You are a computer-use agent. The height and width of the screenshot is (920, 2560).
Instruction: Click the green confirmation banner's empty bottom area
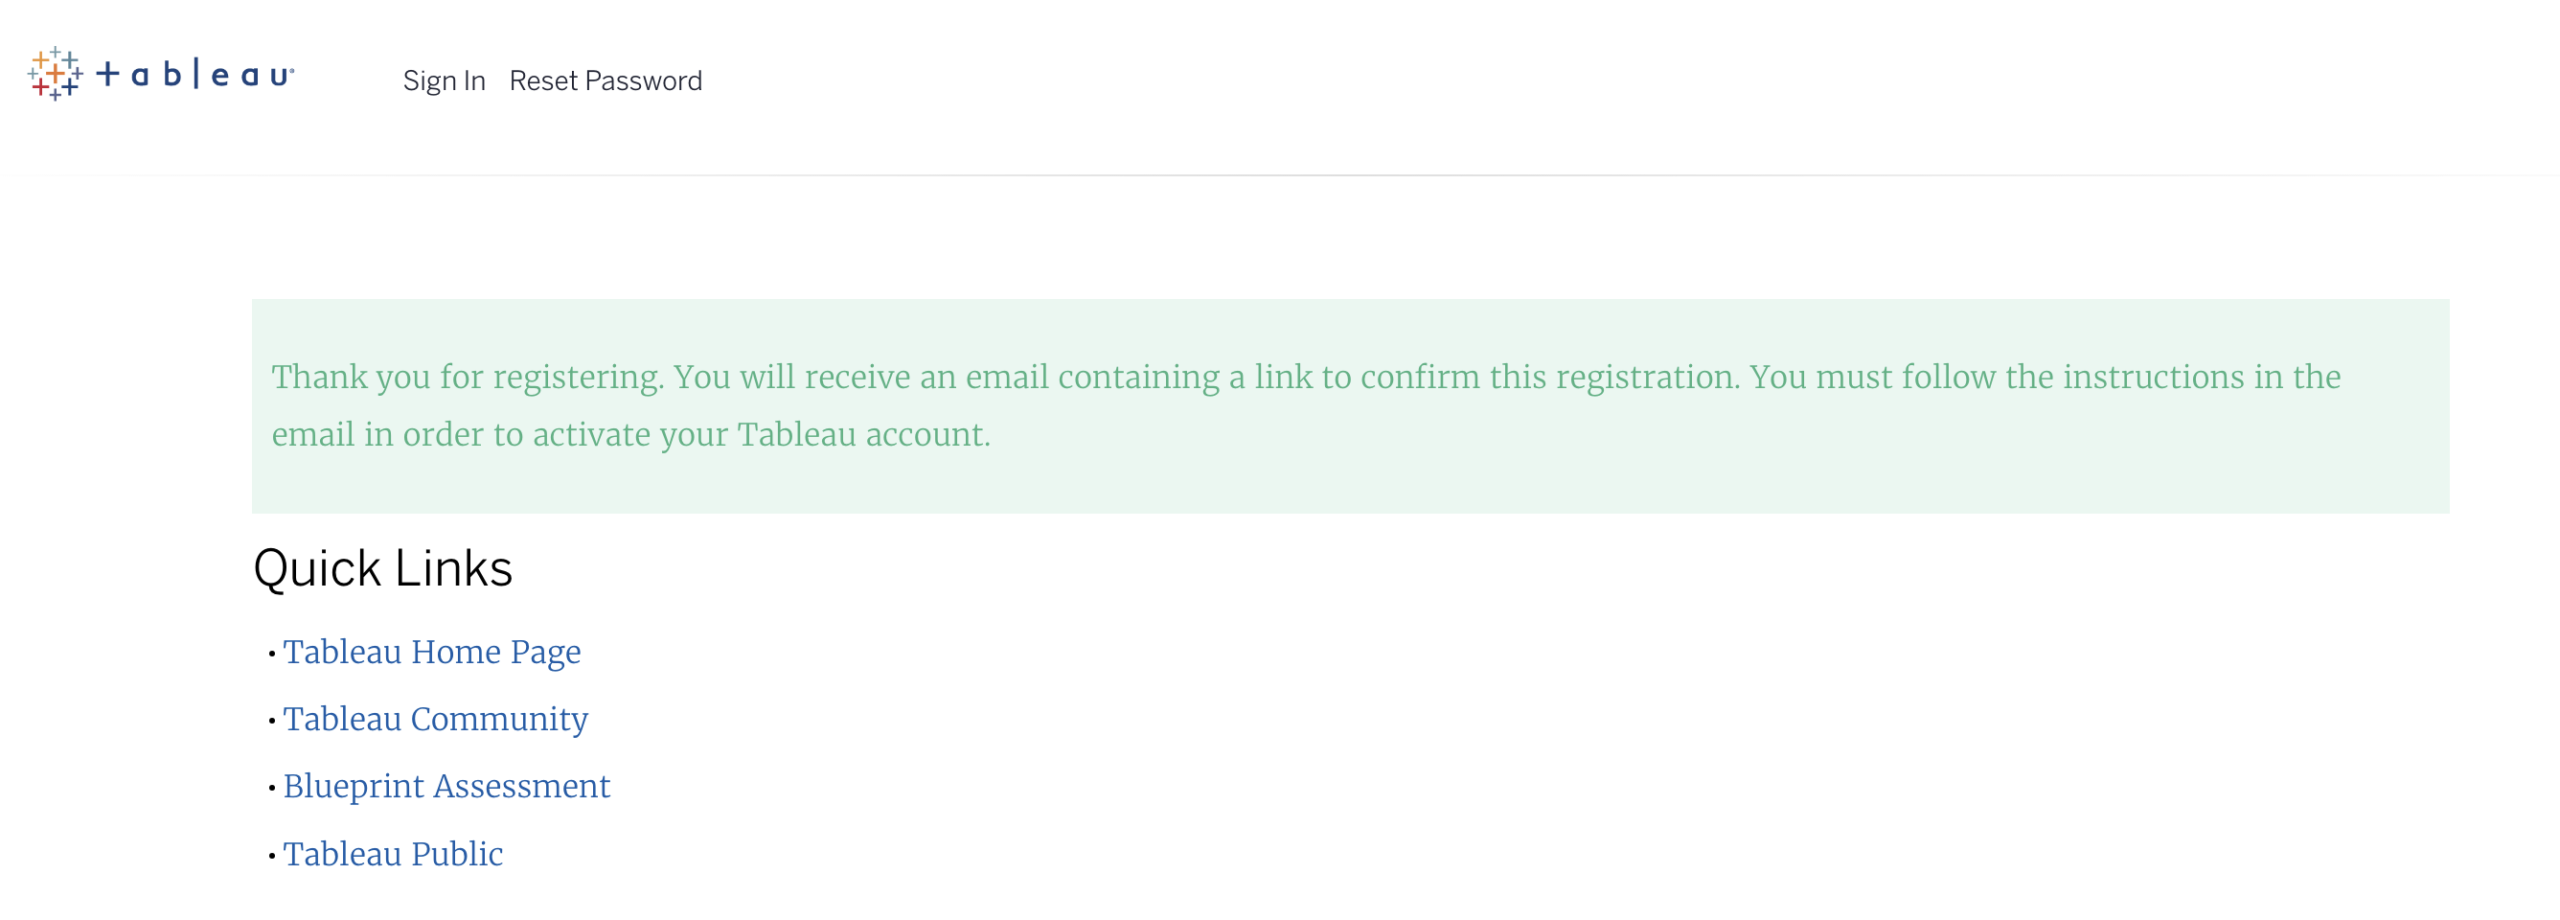pos(1350,490)
